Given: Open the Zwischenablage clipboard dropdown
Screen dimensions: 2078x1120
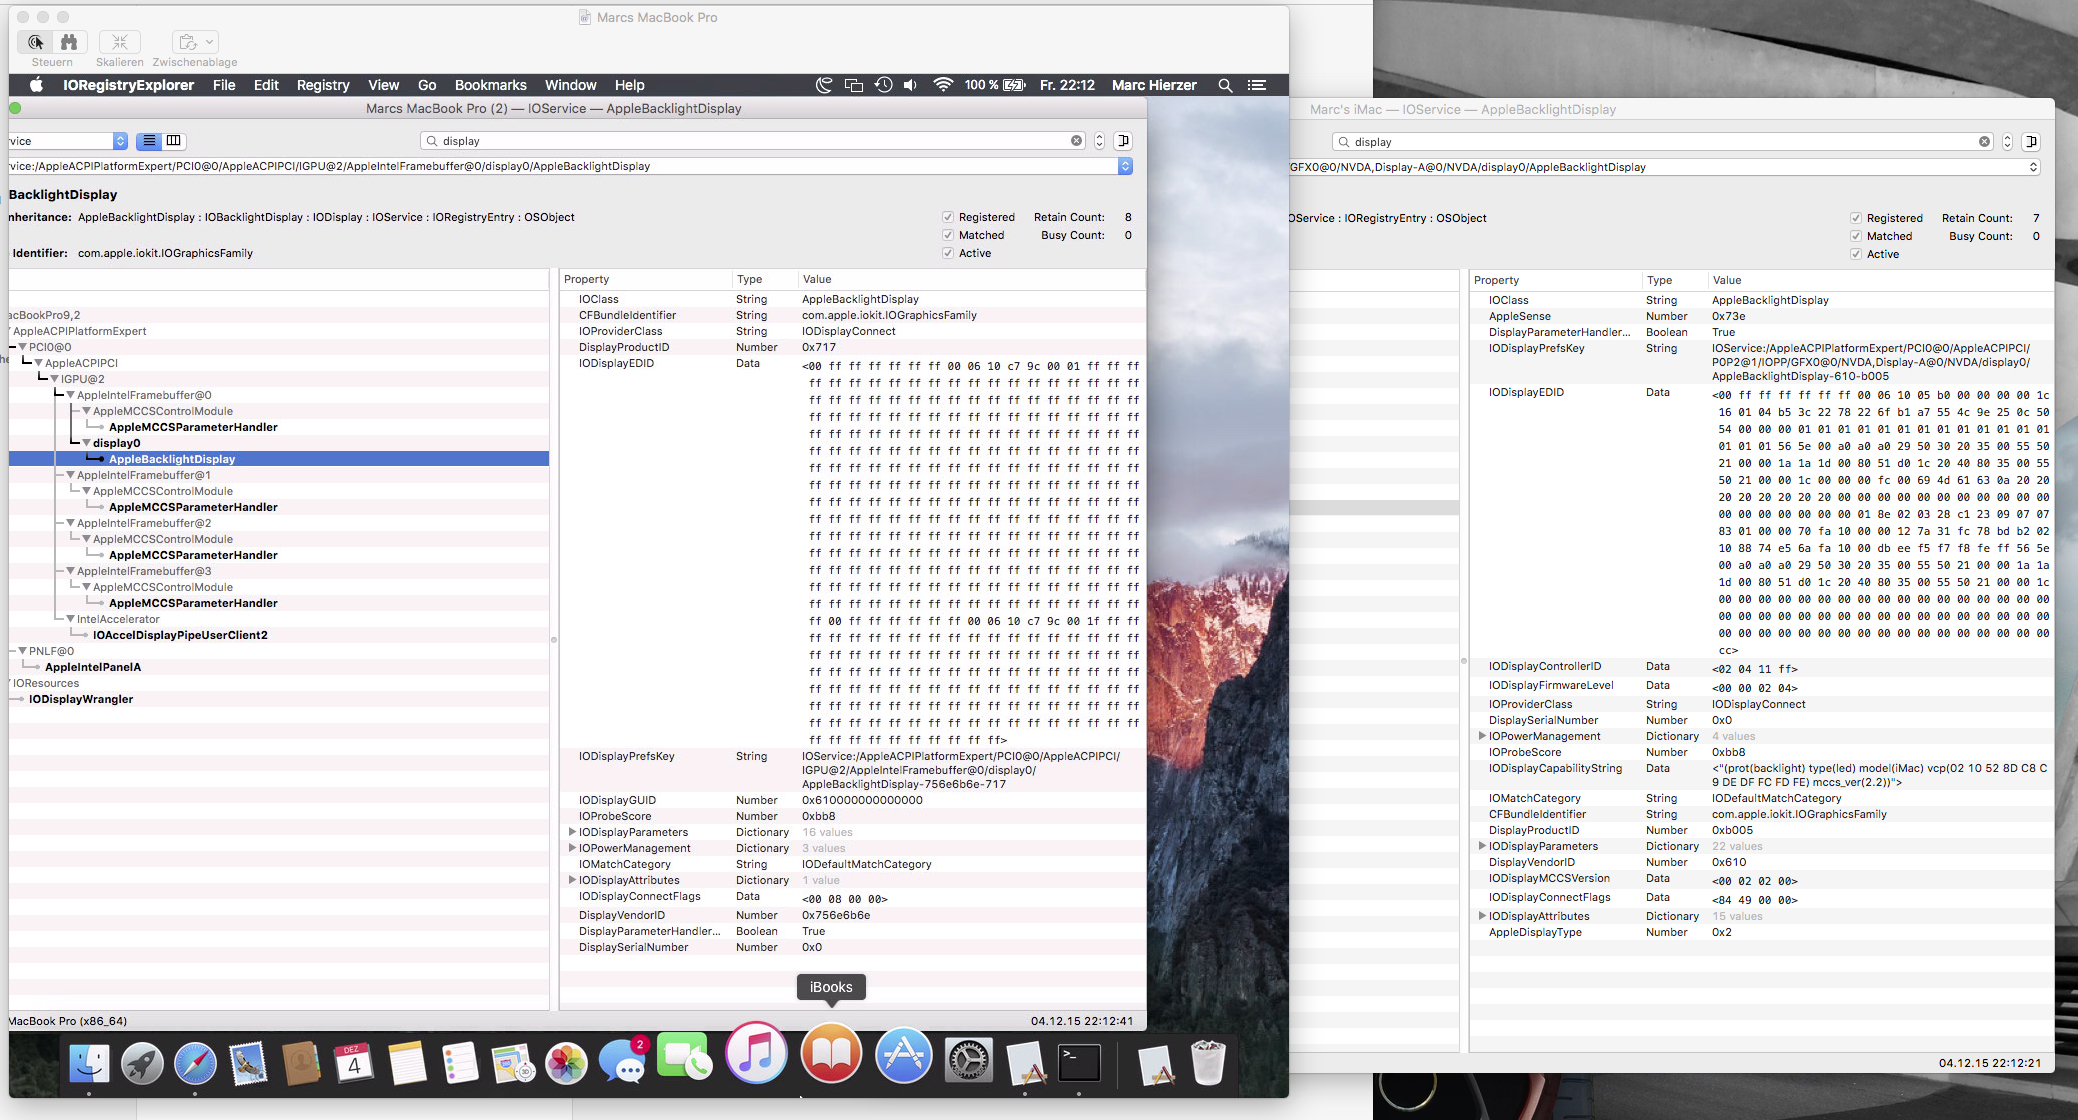Looking at the screenshot, I should click(x=195, y=42).
